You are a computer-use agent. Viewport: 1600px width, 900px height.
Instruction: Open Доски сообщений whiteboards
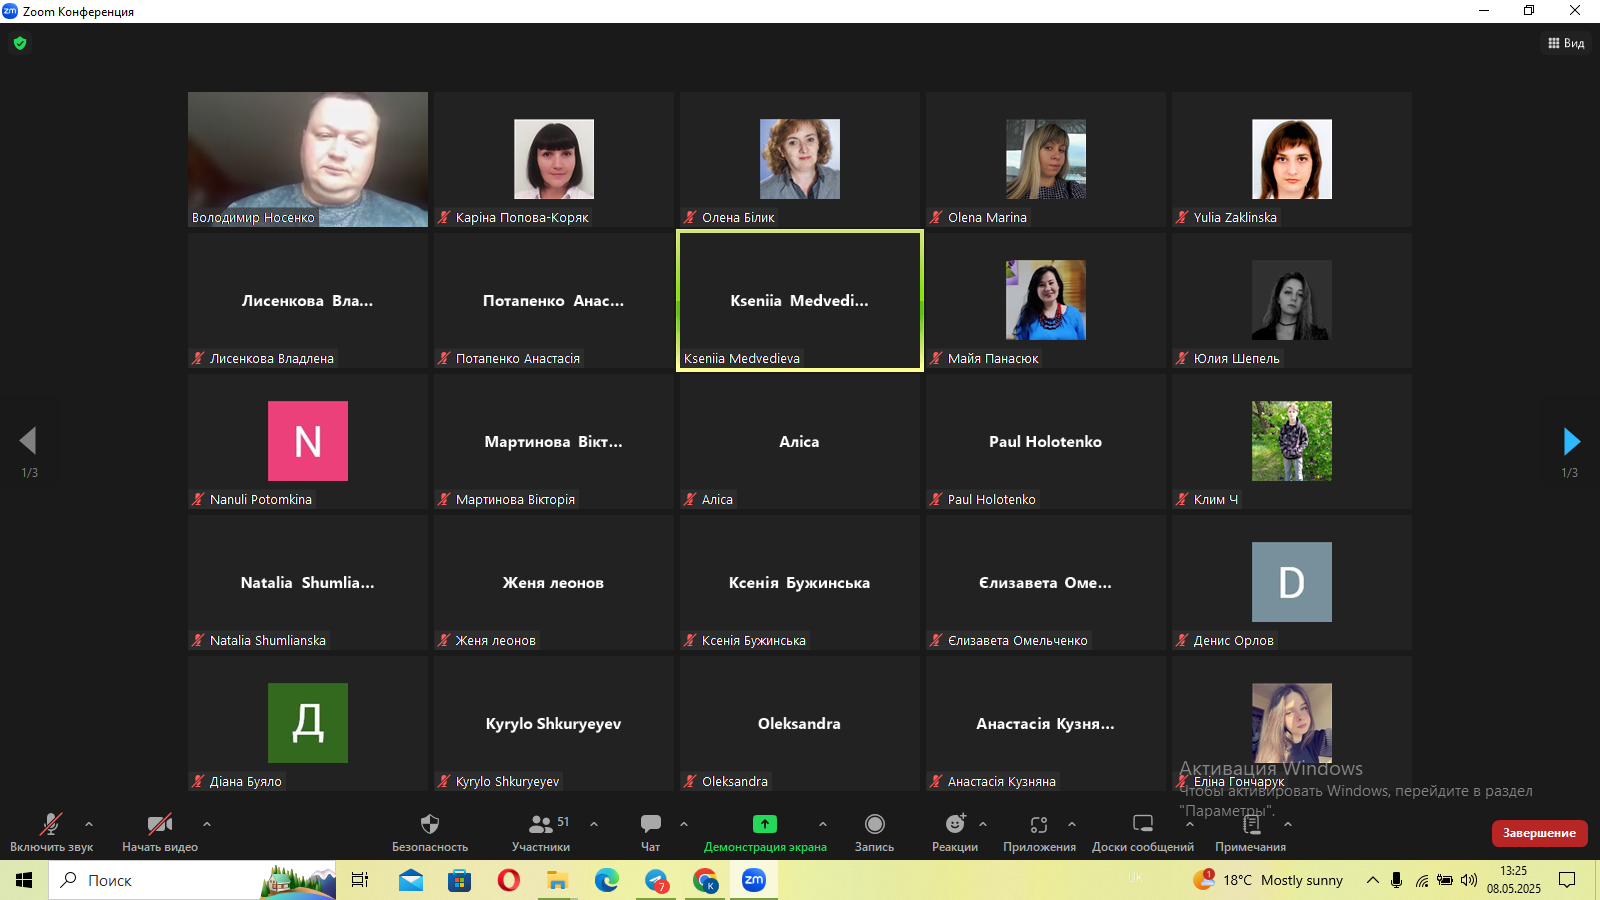(1143, 832)
